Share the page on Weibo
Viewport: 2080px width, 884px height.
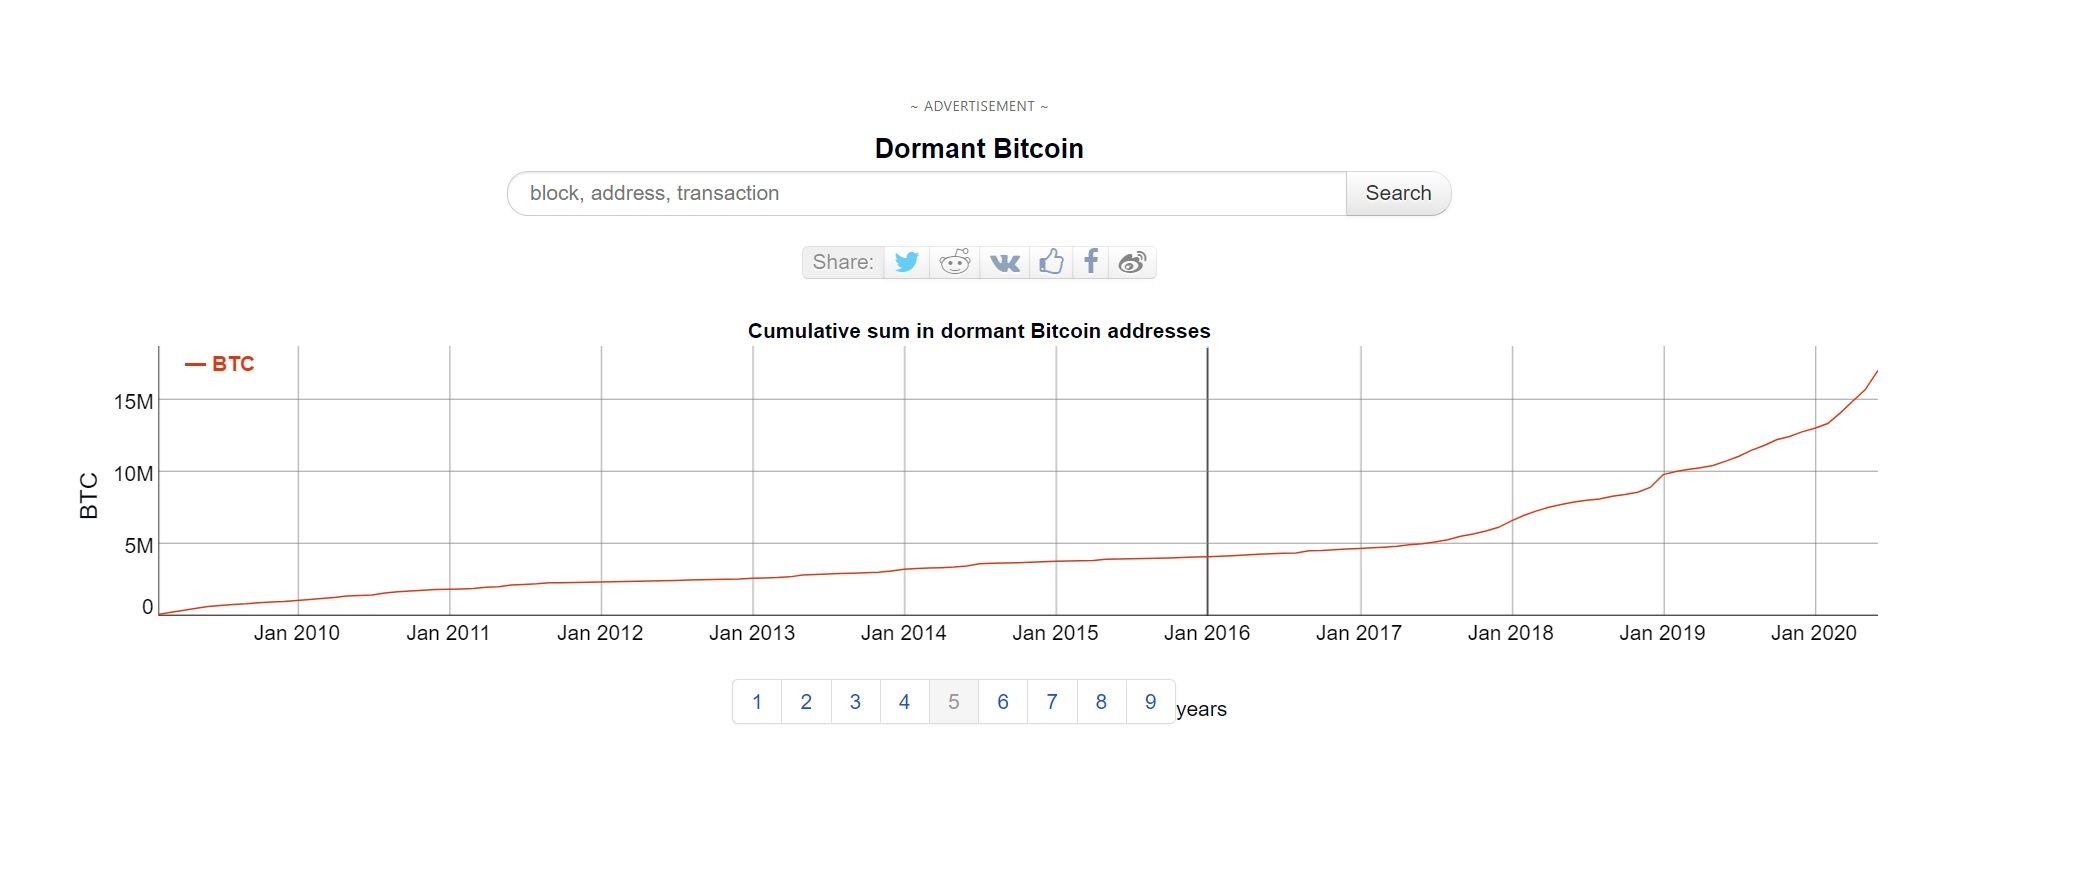(1132, 262)
